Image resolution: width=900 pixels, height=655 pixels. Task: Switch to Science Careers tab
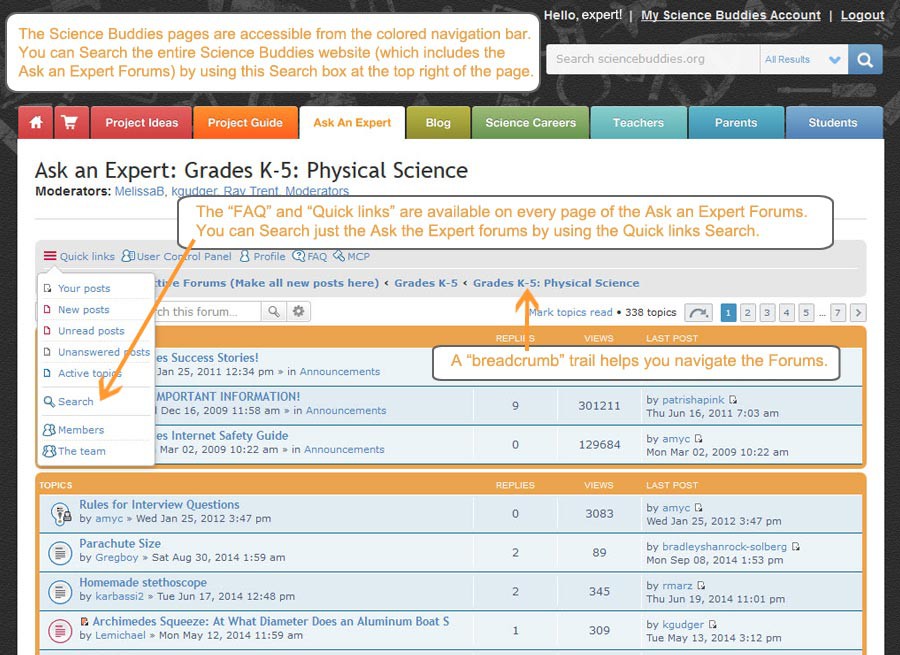pyautogui.click(x=530, y=122)
